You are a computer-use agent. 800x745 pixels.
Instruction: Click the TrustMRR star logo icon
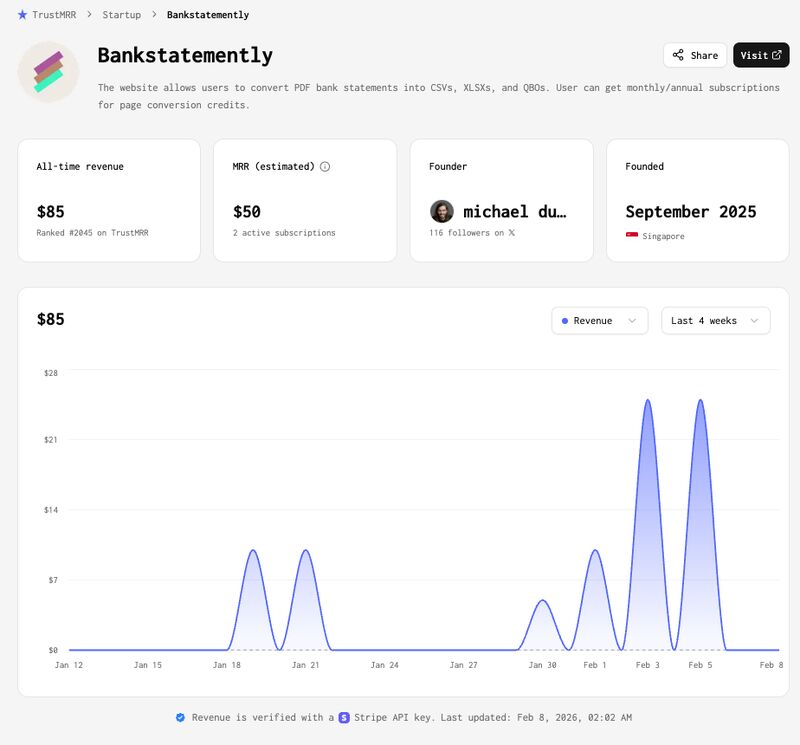pyautogui.click(x=22, y=15)
